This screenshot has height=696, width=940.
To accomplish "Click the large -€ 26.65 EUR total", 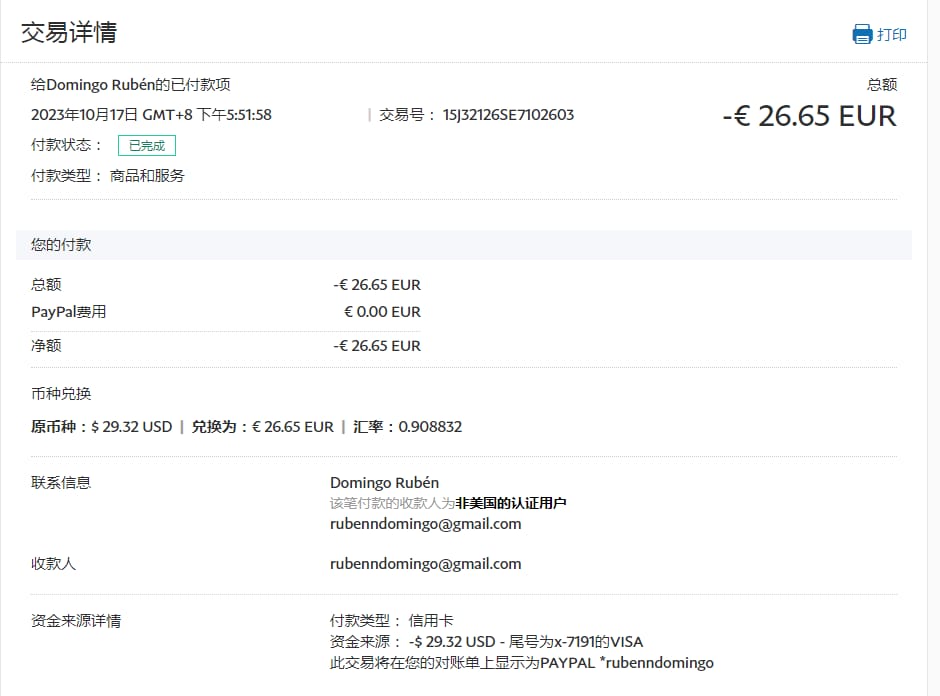I will coord(809,116).
